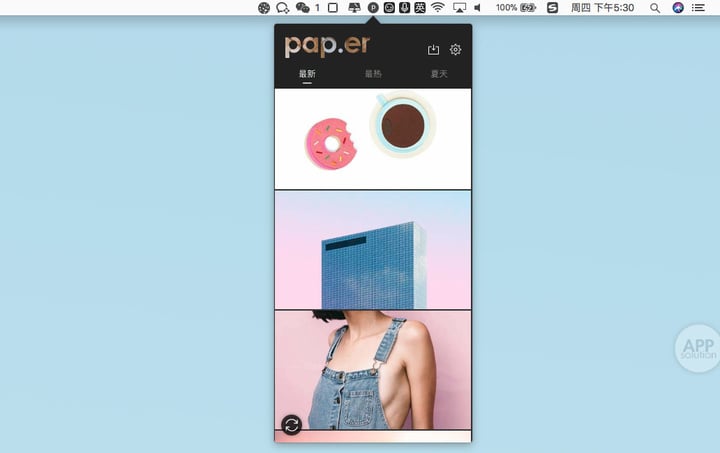Viewport: 720px width, 453px height.
Task: Open the AirPlay display menu
Action: [459, 8]
